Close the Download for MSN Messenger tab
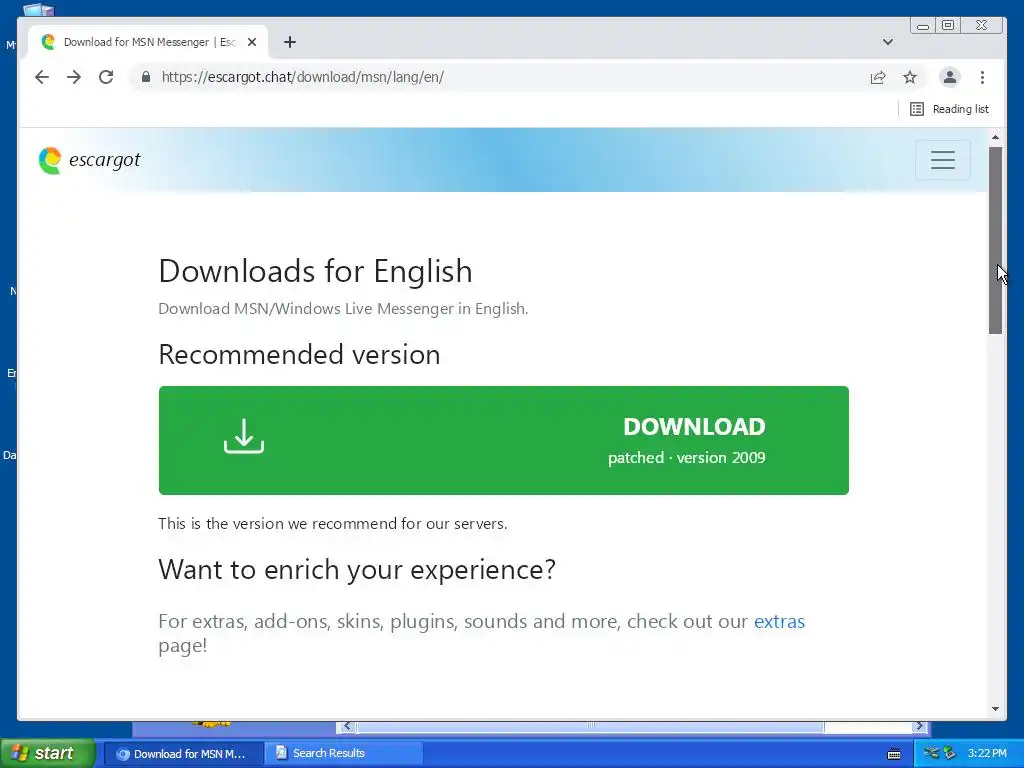The width and height of the screenshot is (1024, 768). point(252,42)
